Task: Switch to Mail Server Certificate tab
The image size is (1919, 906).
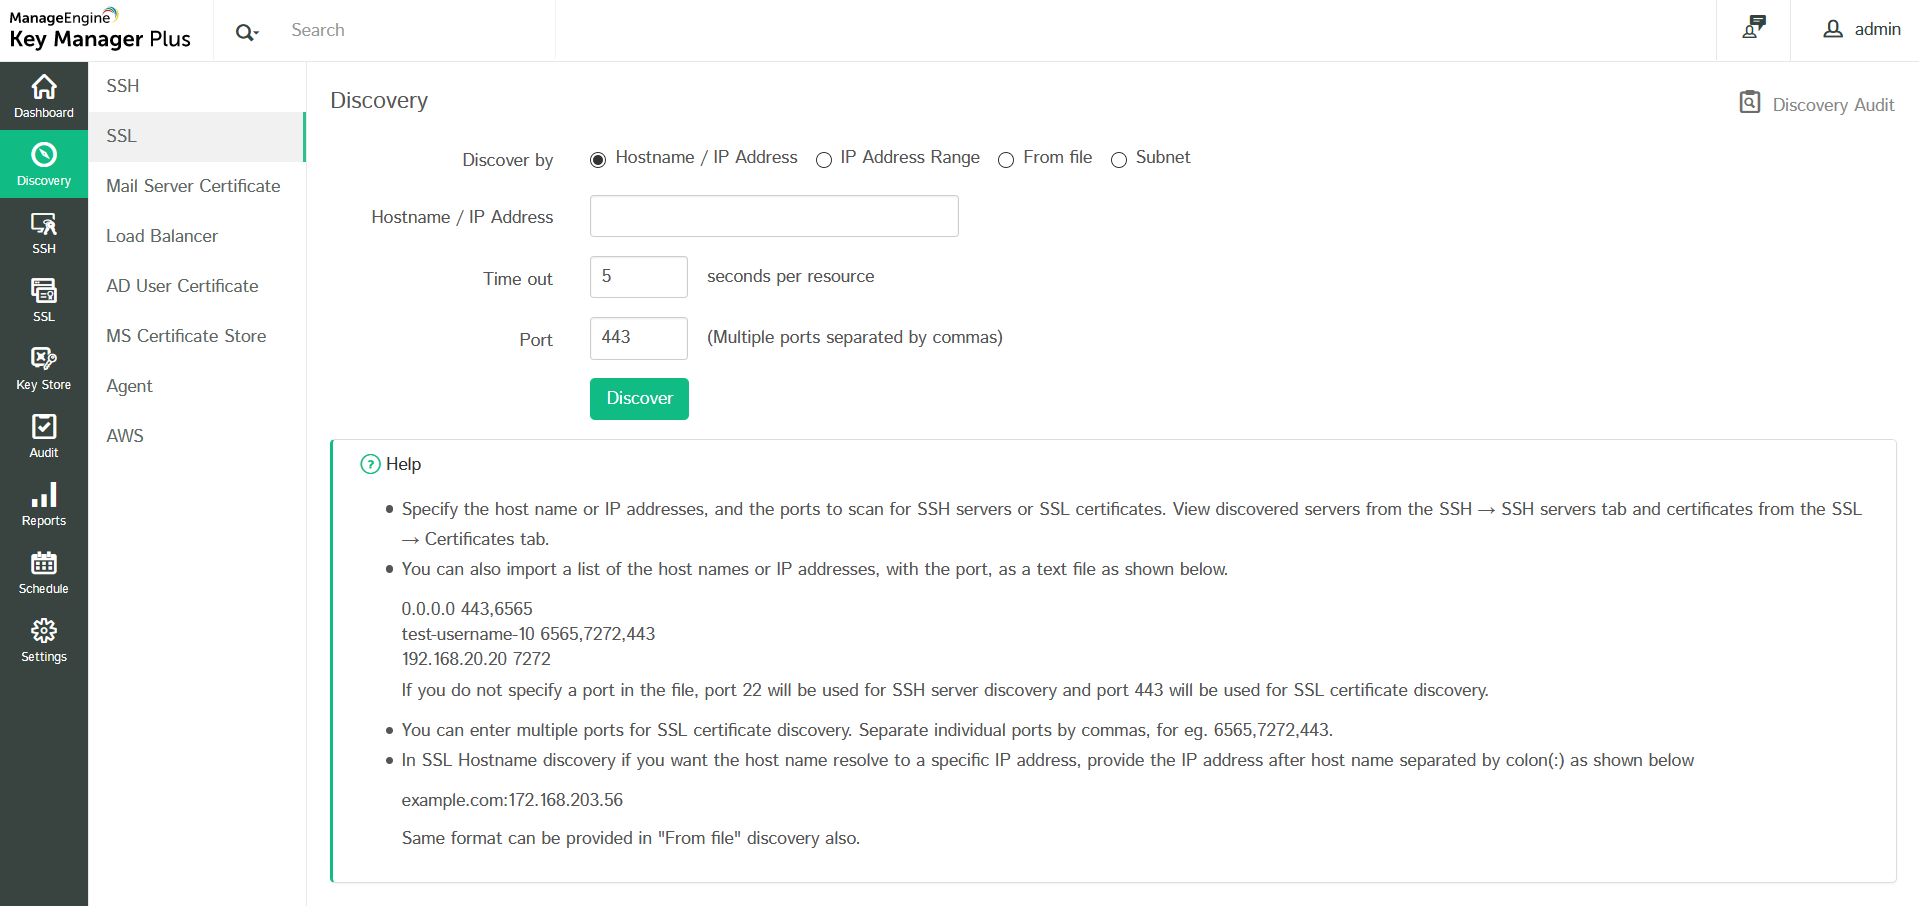Action: point(193,186)
